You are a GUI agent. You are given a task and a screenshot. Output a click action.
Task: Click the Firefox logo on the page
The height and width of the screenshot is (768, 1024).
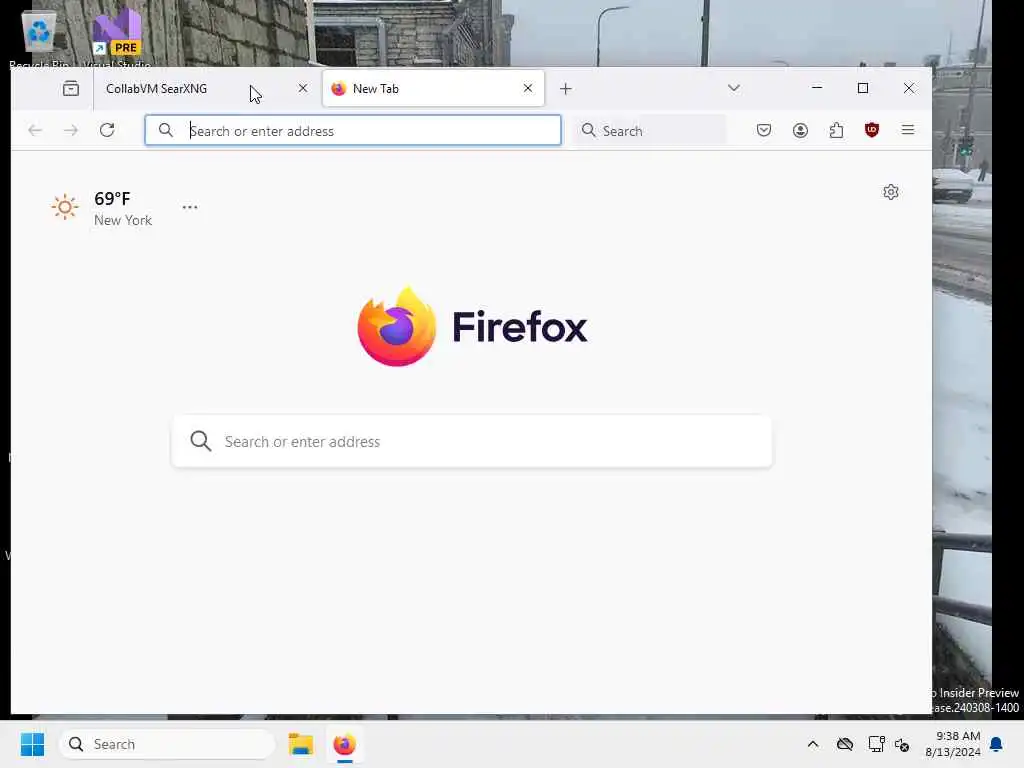[x=472, y=327]
